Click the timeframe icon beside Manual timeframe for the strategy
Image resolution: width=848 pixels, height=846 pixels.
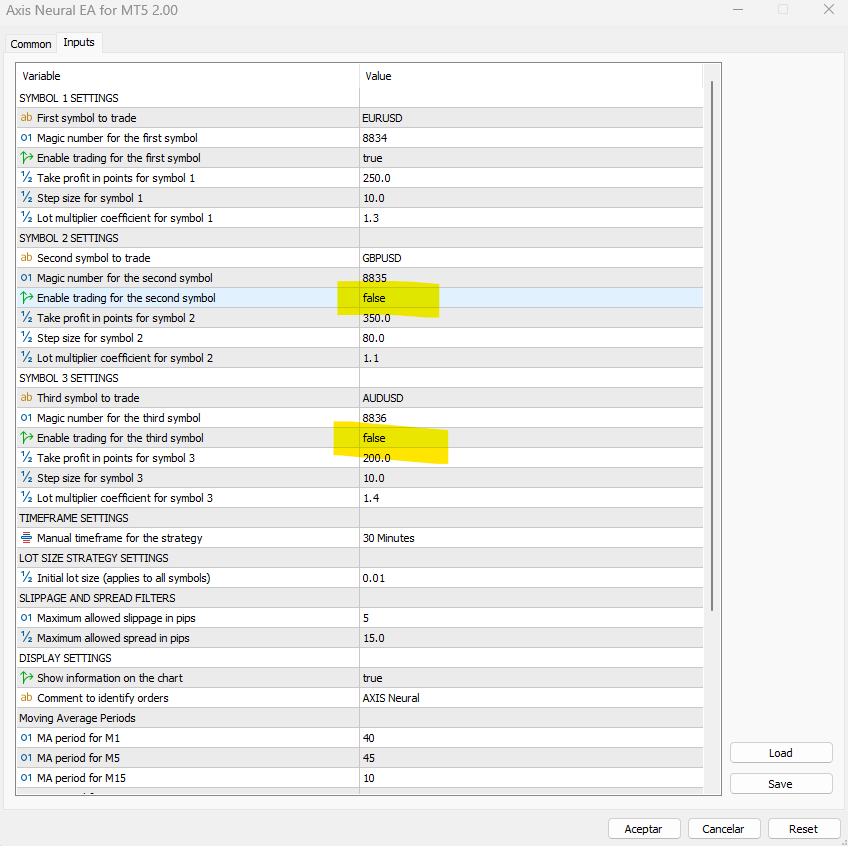click(x=26, y=538)
